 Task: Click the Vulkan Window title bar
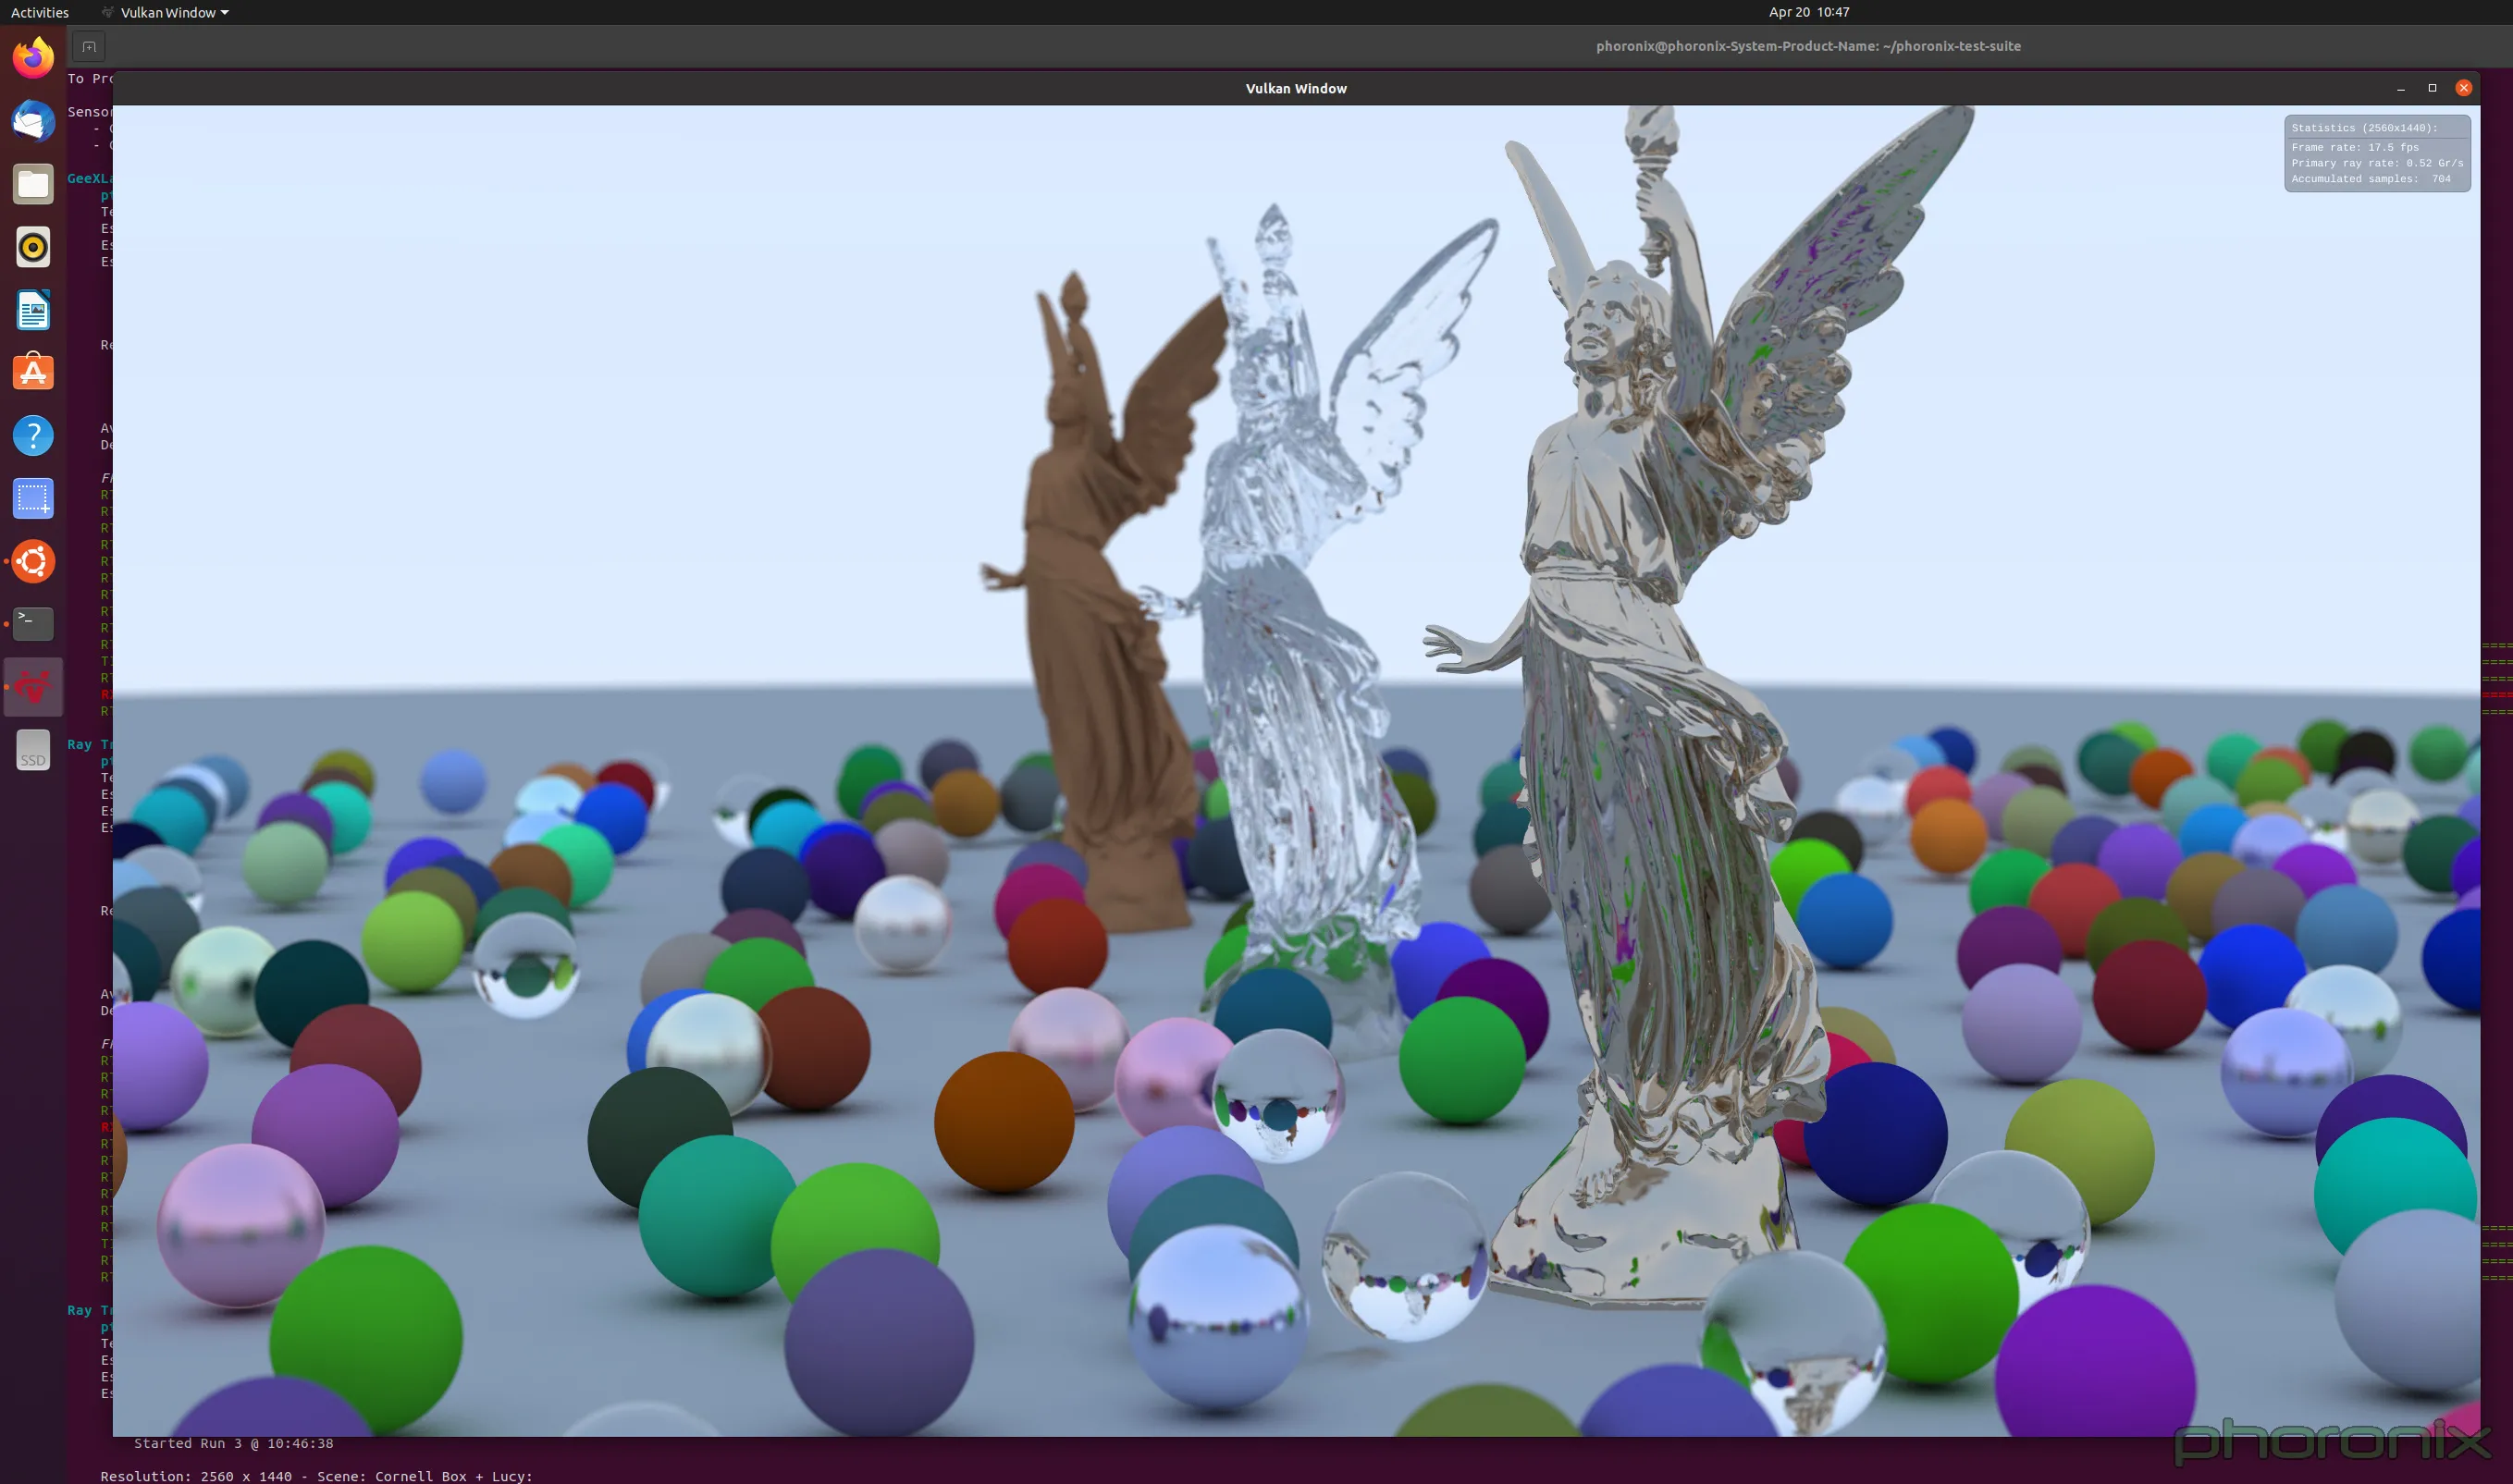(x=1296, y=88)
